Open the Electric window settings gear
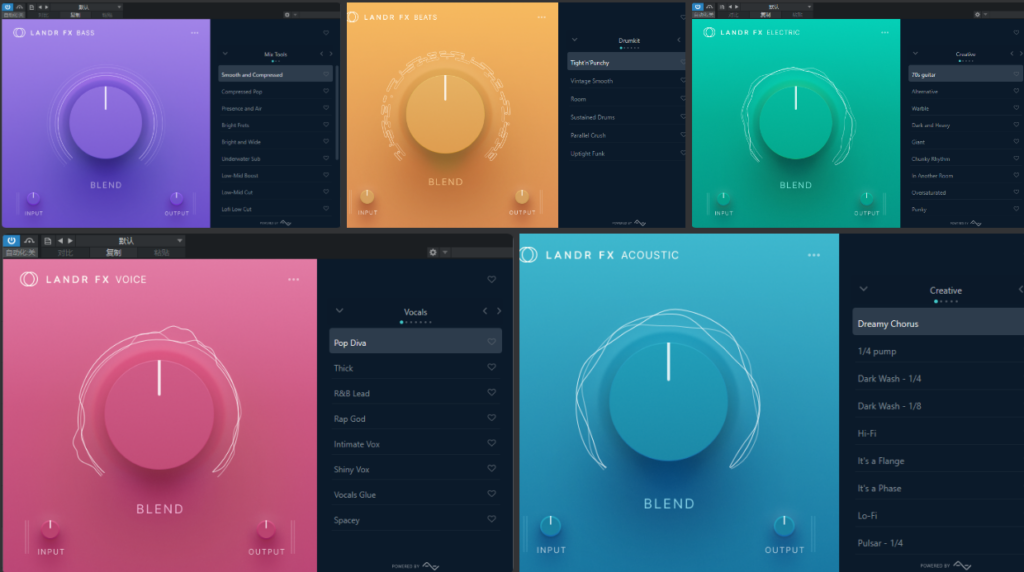This screenshot has width=1024, height=572. click(977, 14)
